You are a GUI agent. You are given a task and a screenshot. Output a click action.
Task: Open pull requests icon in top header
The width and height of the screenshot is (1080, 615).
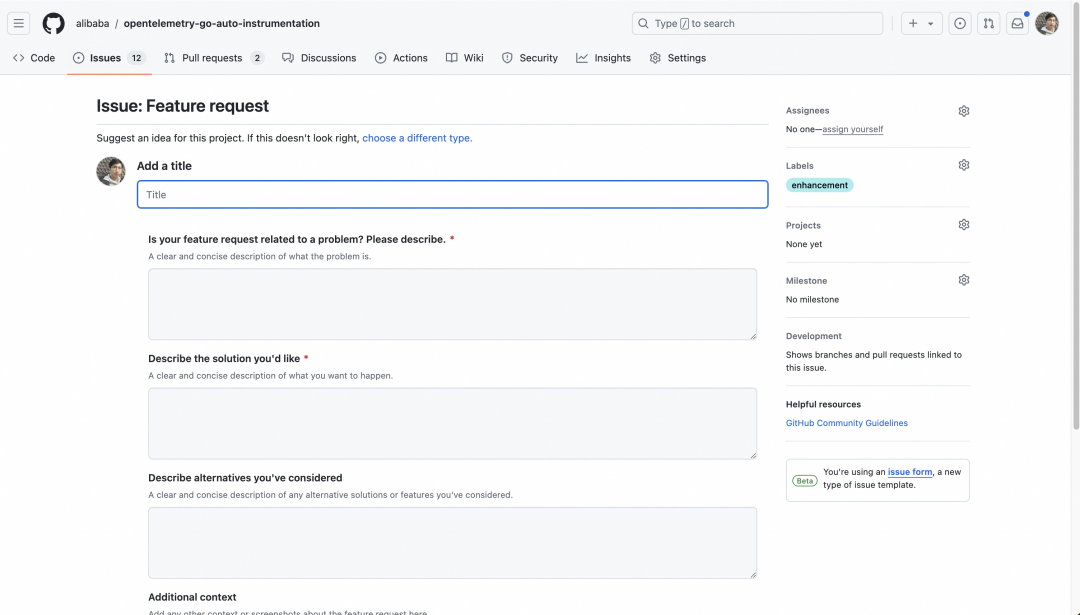[x=988, y=23]
